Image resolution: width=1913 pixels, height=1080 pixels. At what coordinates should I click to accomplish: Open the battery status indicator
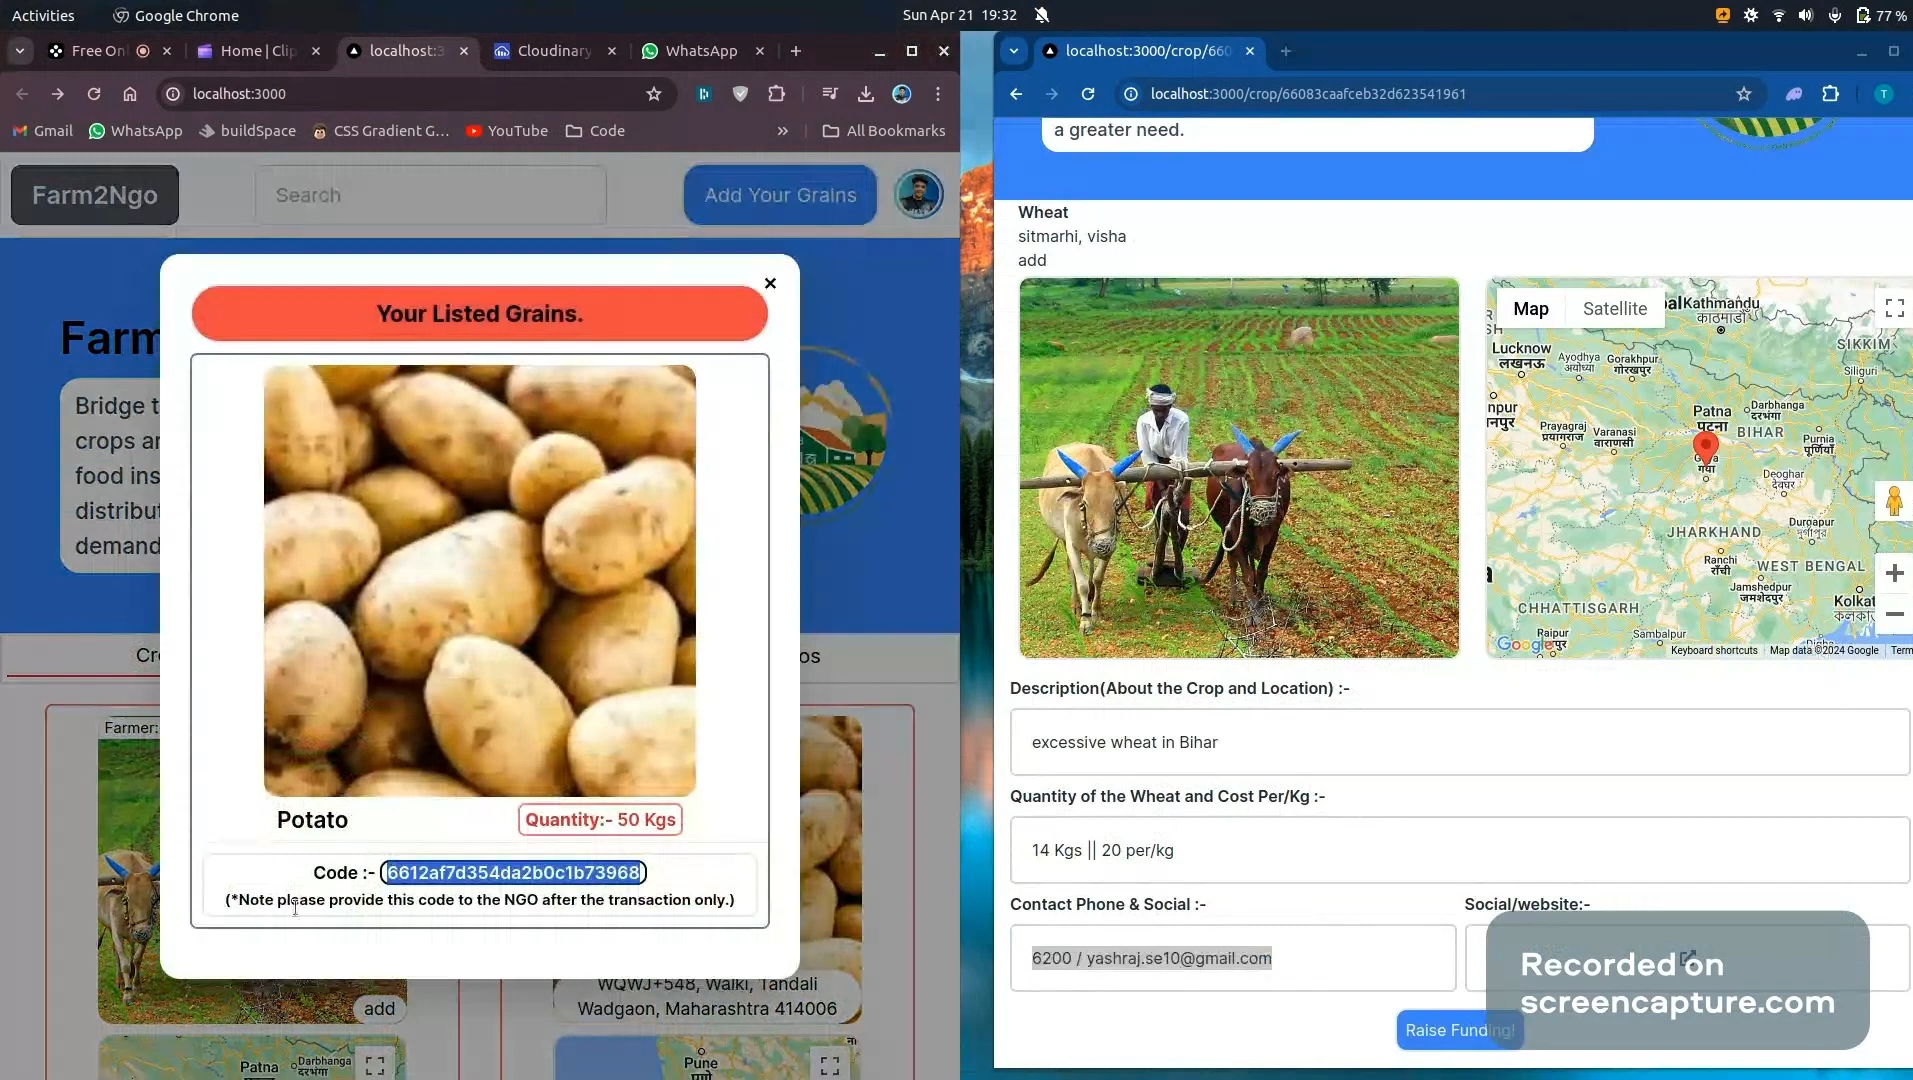tap(1882, 15)
